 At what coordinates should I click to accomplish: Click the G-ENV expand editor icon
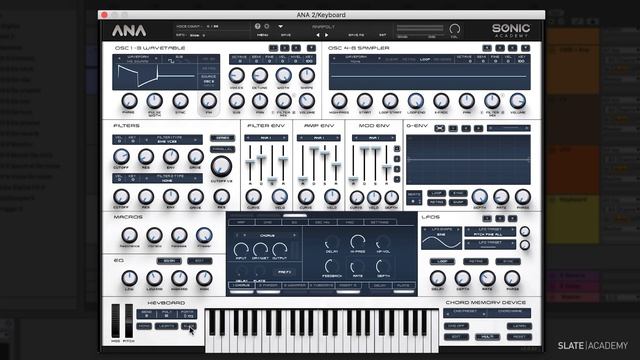coord(440,128)
